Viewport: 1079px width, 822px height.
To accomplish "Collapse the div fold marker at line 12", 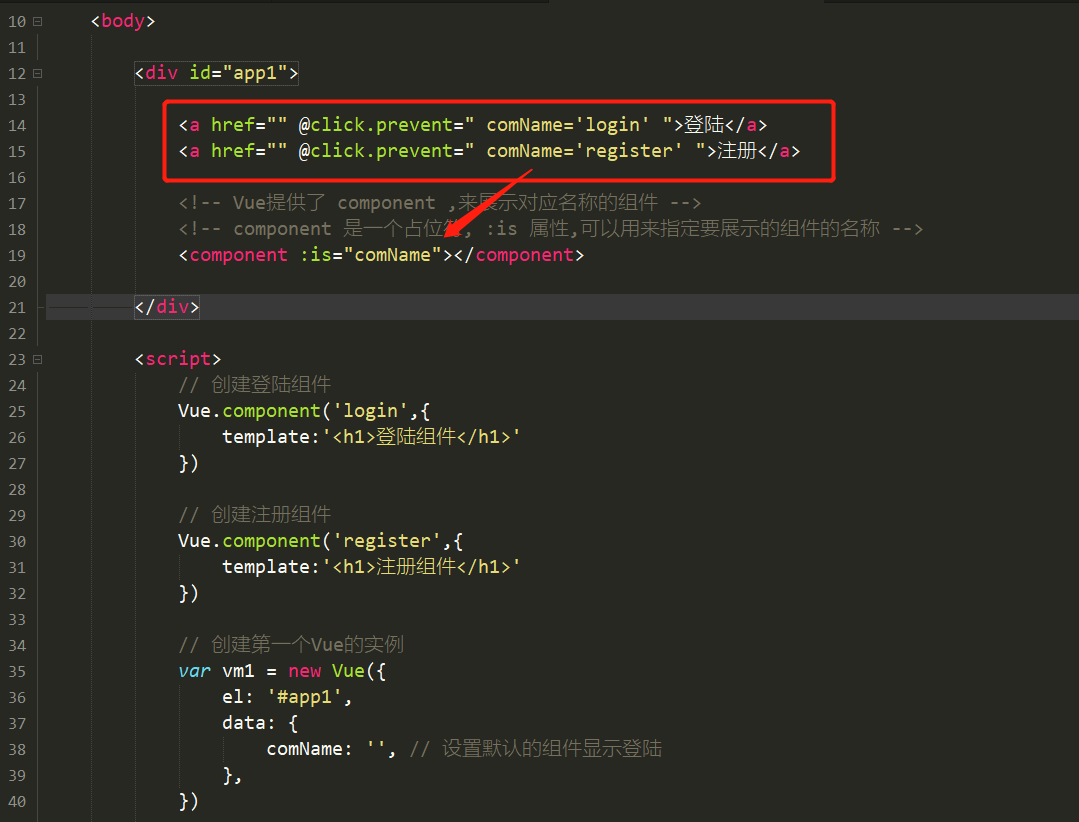I will (x=38, y=74).
